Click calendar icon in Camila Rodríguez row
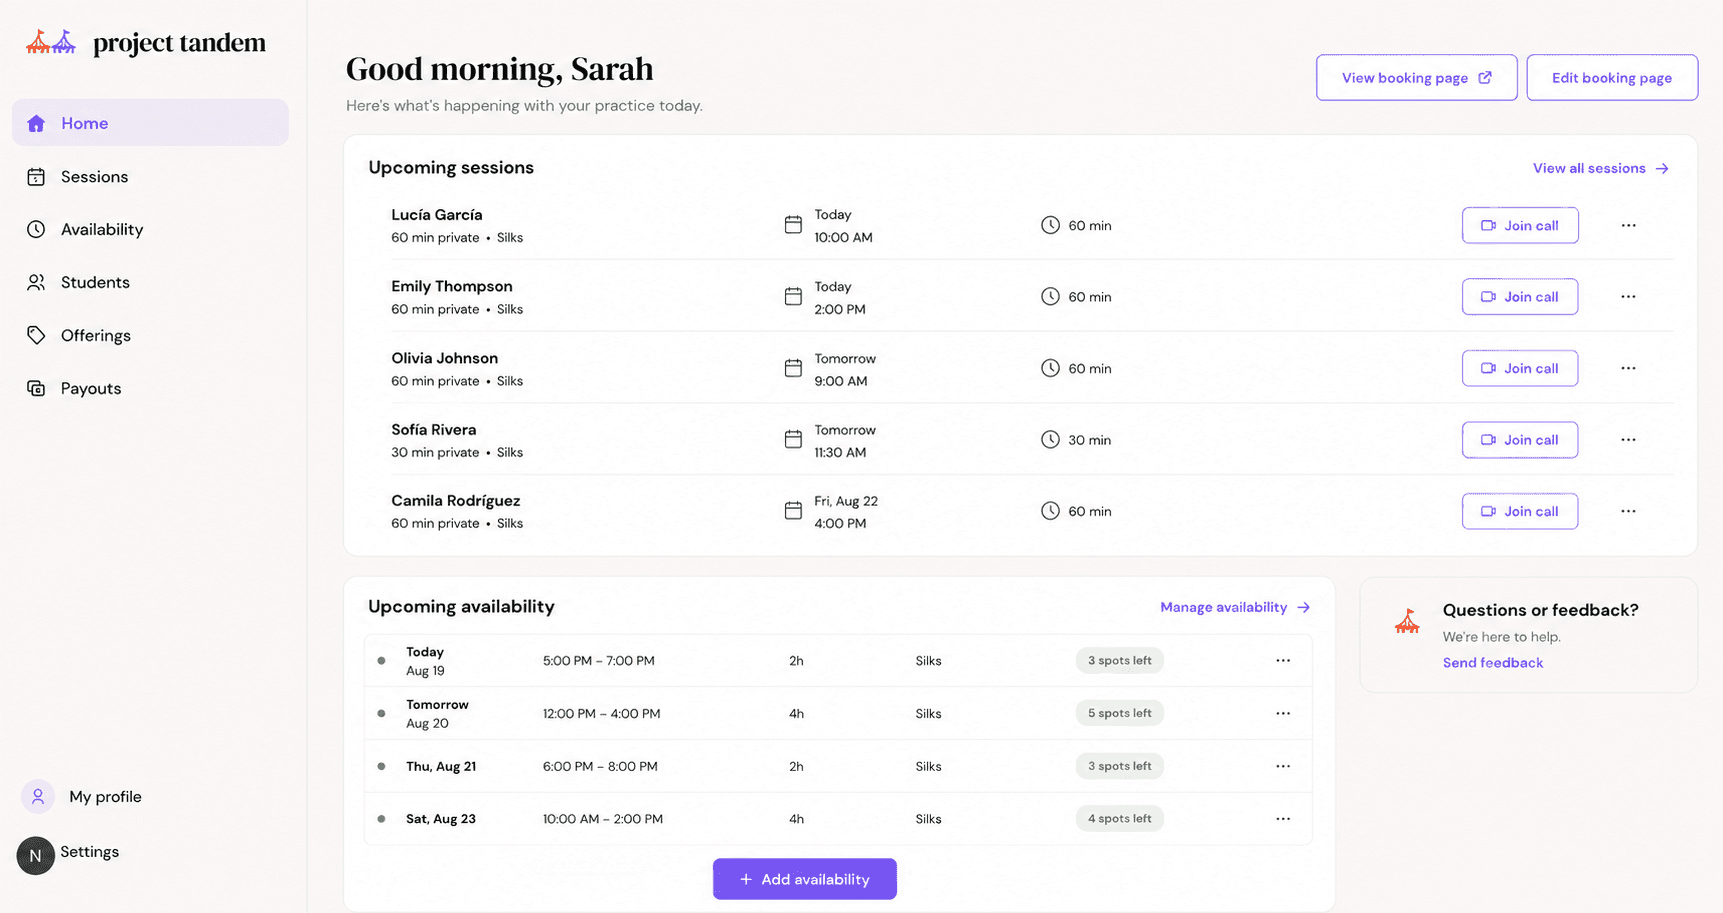The width and height of the screenshot is (1723, 913). tap(793, 511)
